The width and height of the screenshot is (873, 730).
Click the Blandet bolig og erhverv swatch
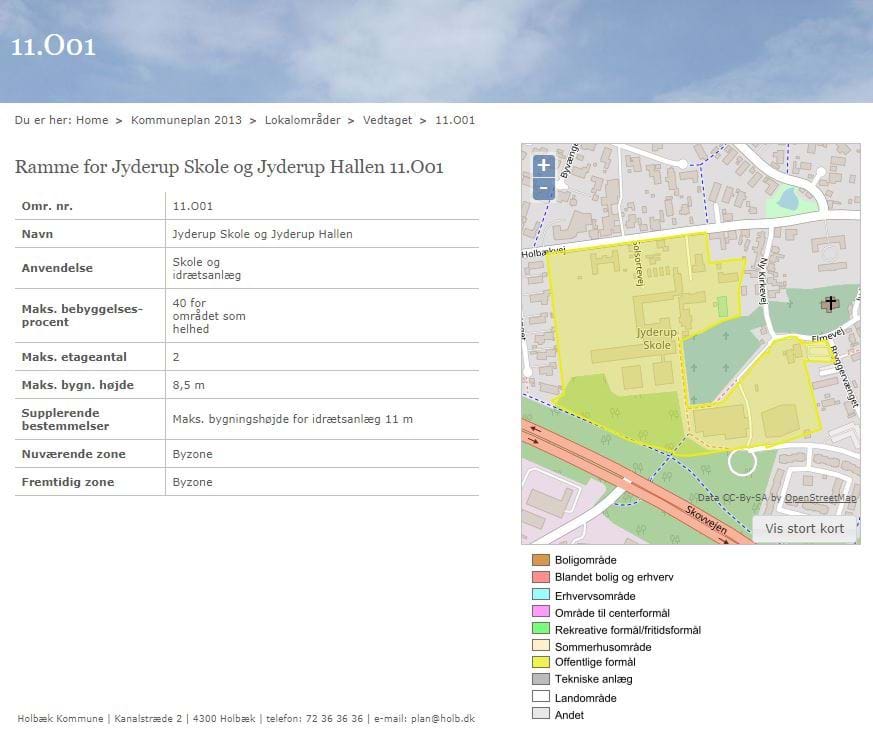[x=541, y=577]
